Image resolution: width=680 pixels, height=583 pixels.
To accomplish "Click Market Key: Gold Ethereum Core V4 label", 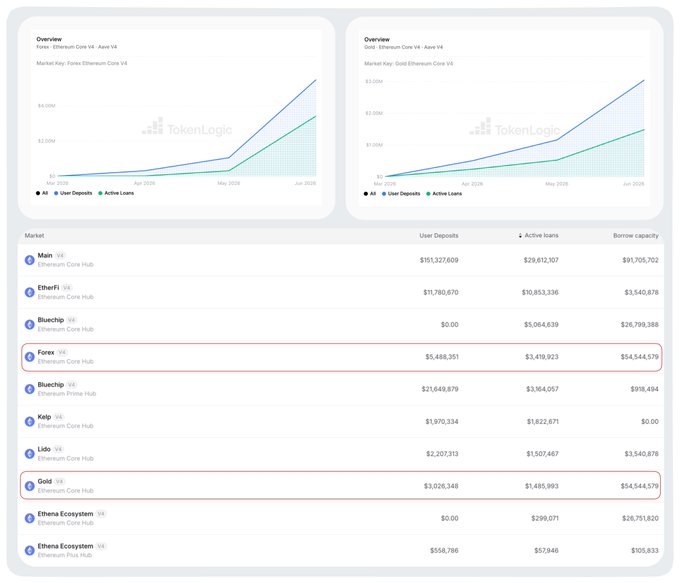I will tap(408, 64).
